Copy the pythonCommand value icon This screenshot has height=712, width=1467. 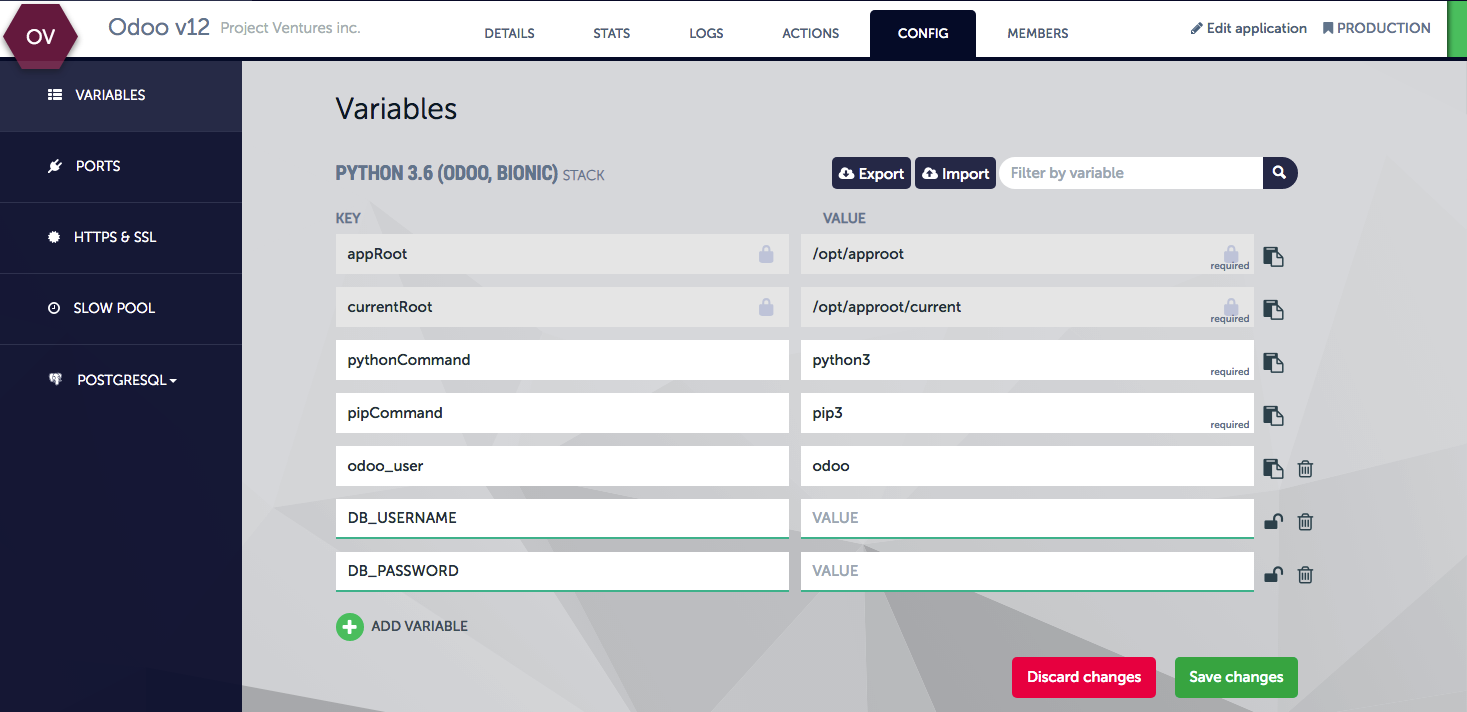point(1273,363)
